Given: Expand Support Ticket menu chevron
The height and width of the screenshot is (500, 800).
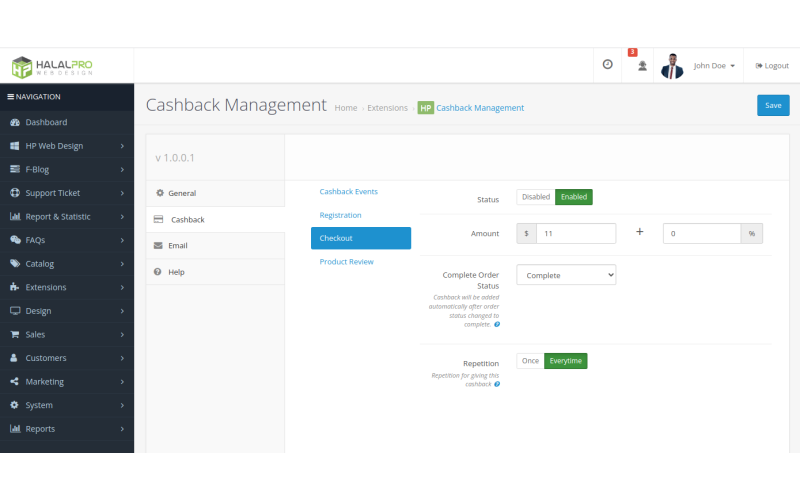Looking at the screenshot, I should 122,193.
